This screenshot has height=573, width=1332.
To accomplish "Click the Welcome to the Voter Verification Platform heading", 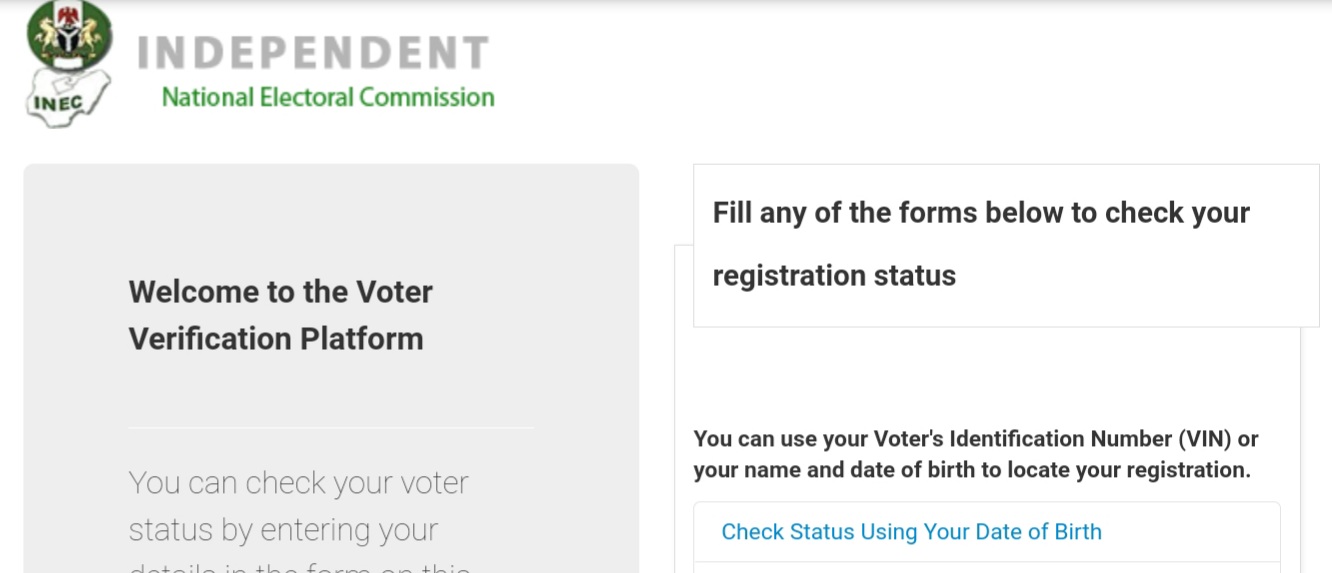I will (281, 315).
